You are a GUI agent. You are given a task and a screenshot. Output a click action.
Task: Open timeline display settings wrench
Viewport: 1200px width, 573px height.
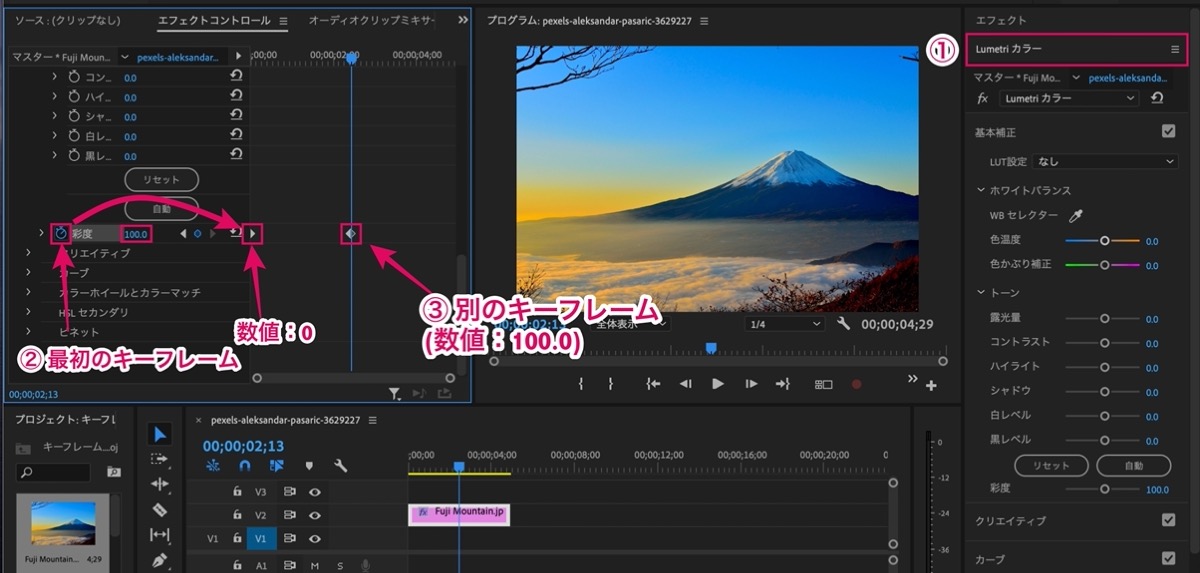click(x=341, y=465)
